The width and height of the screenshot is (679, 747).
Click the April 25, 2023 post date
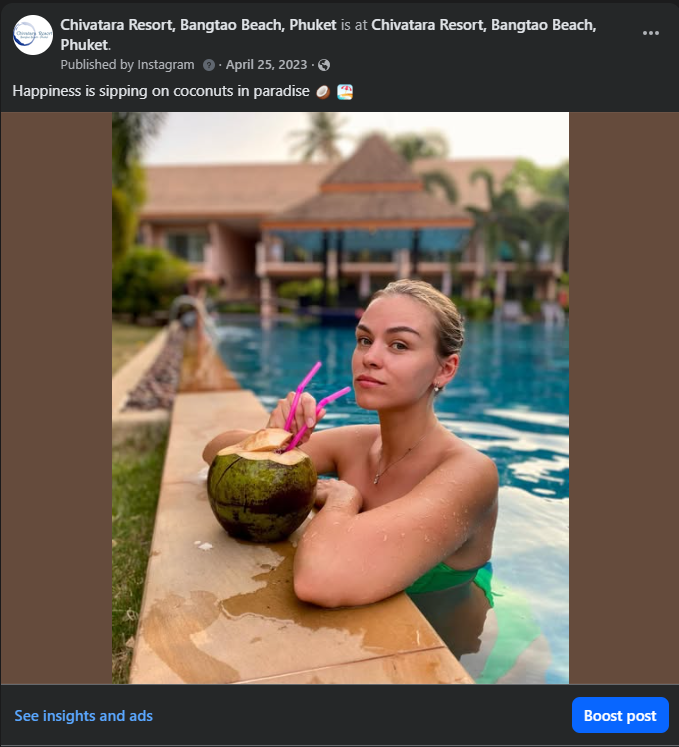tap(267, 65)
